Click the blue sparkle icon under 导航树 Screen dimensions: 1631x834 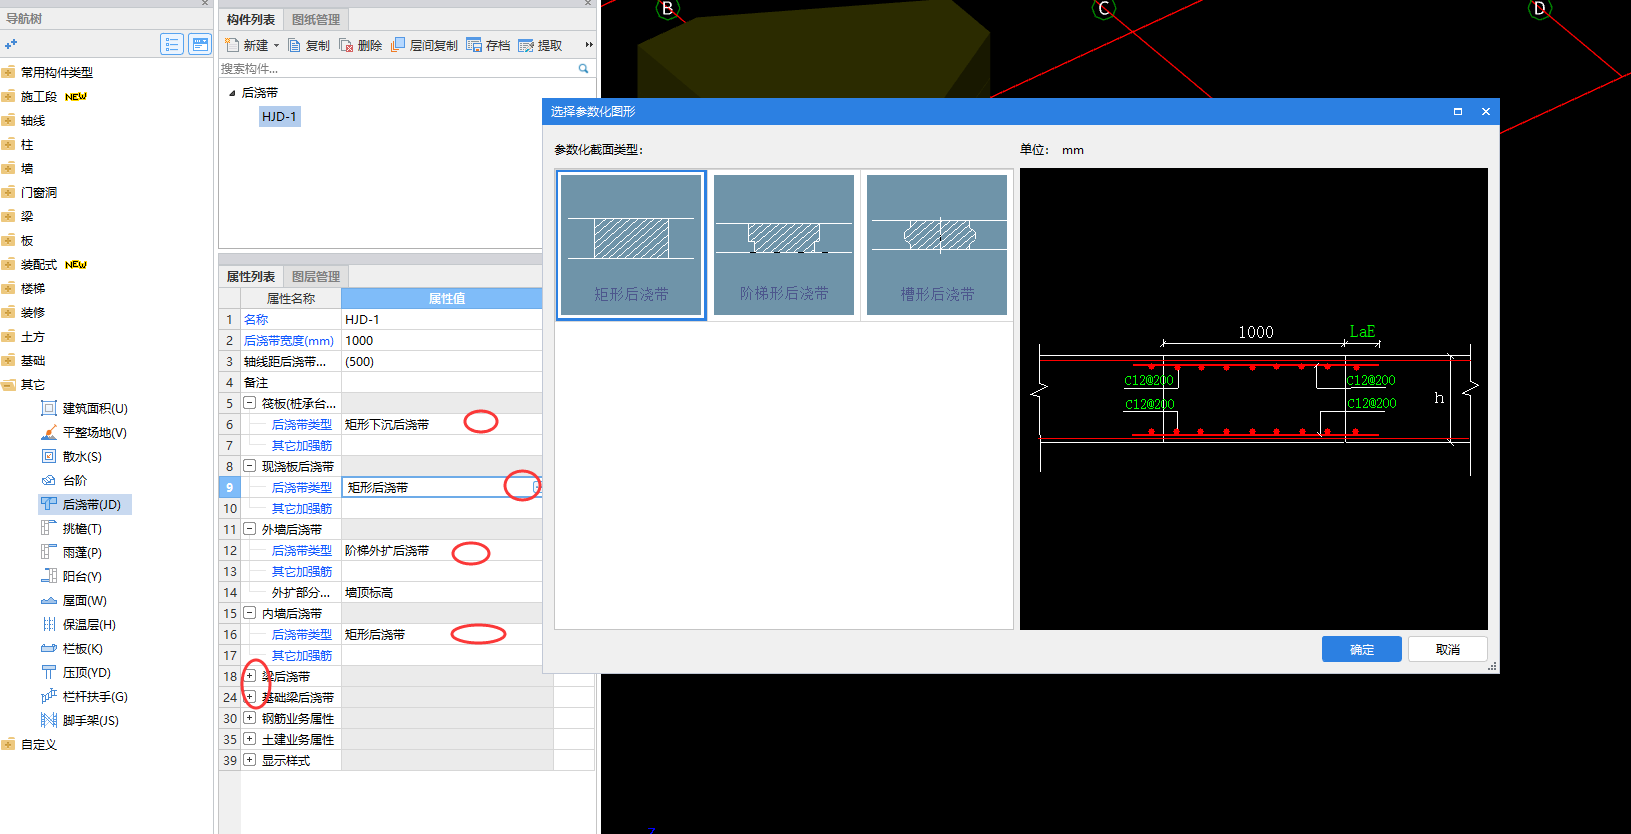pyautogui.click(x=11, y=44)
